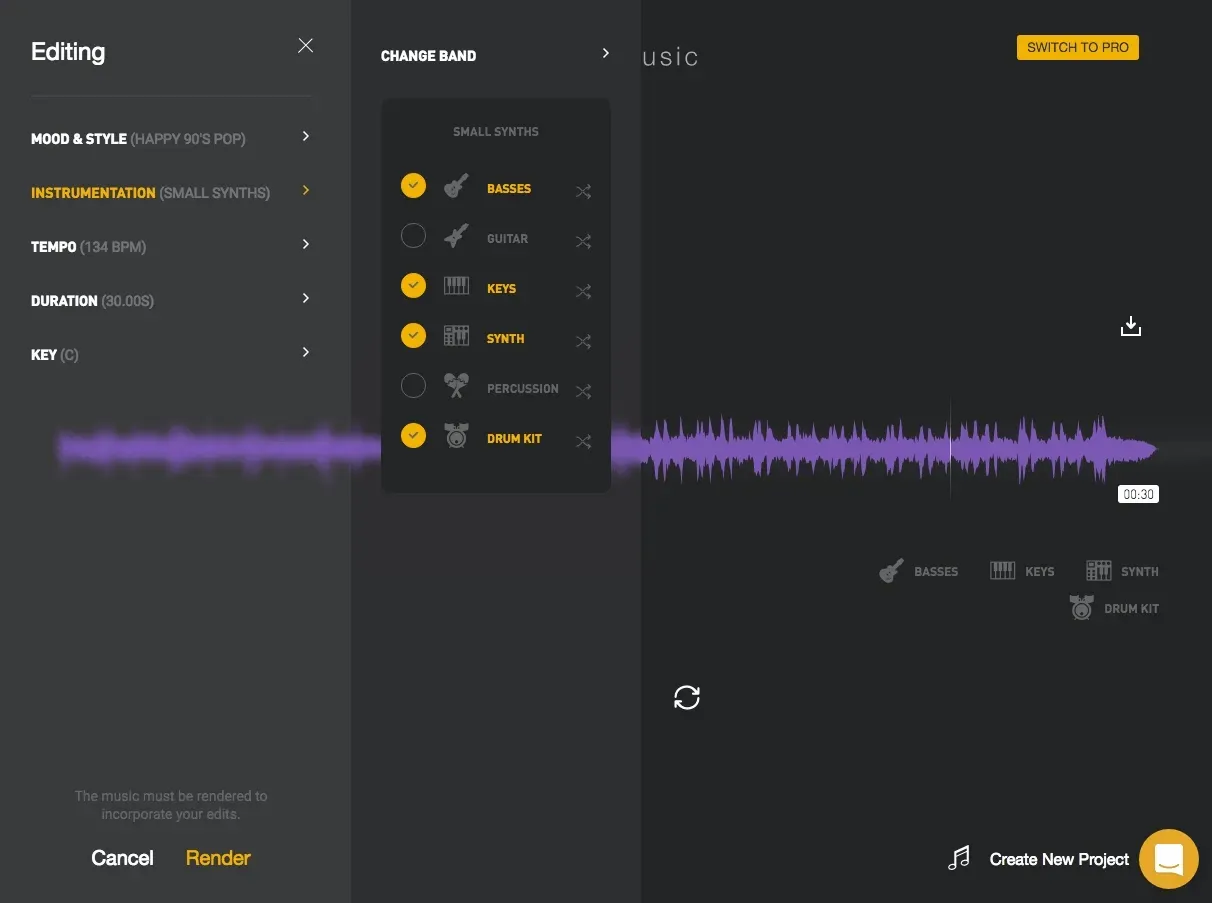Uncheck the Keys checkbox
Image resolution: width=1212 pixels, height=903 pixels.
tap(413, 286)
